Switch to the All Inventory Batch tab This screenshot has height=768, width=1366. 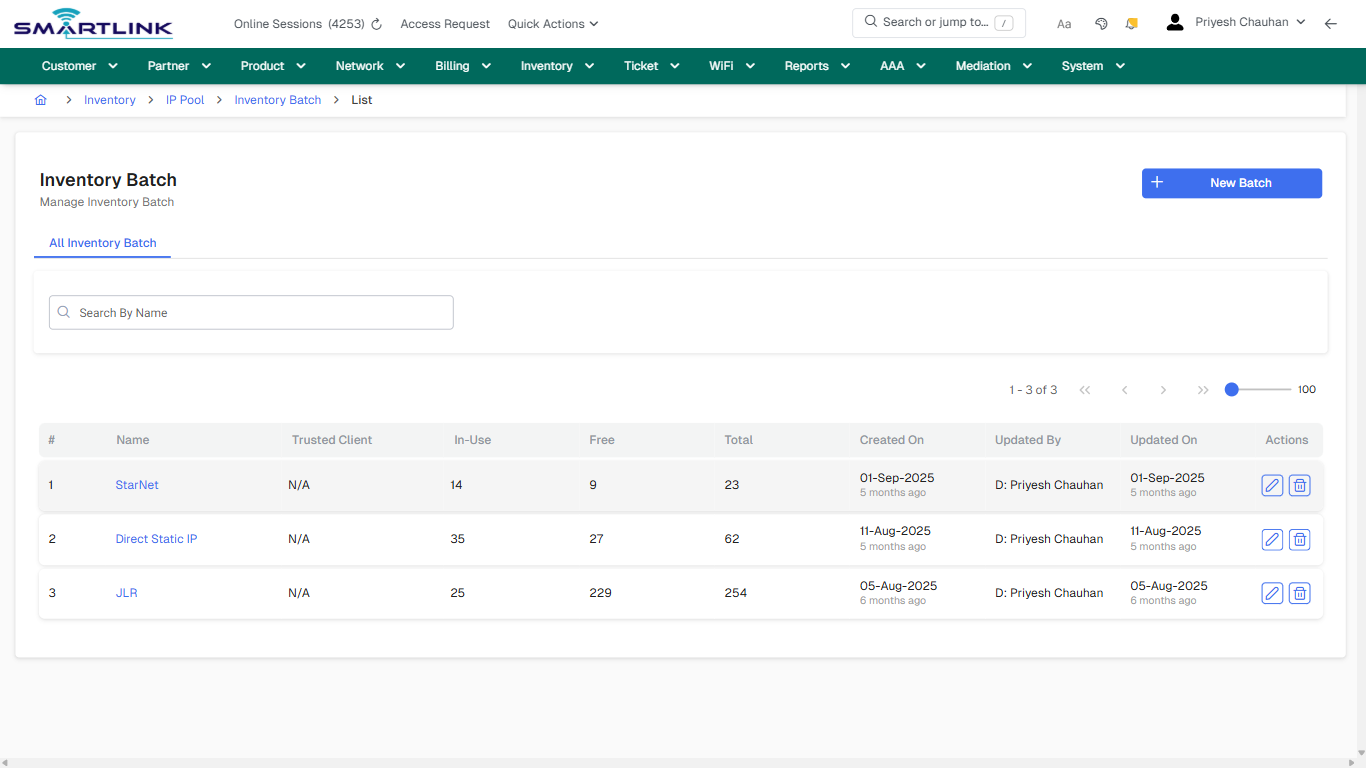tap(102, 242)
